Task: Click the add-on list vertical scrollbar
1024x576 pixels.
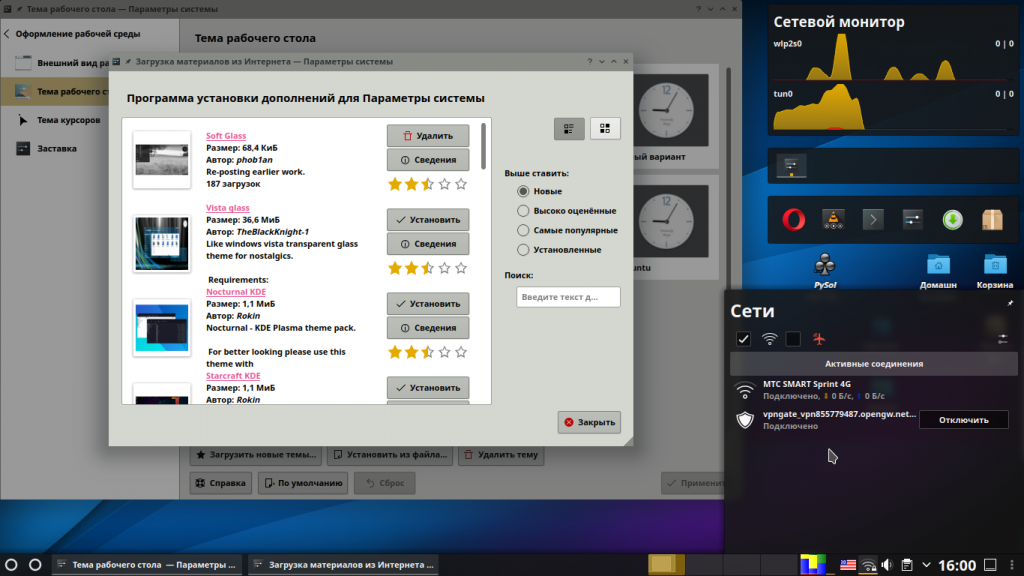Action: pyautogui.click(x=483, y=146)
